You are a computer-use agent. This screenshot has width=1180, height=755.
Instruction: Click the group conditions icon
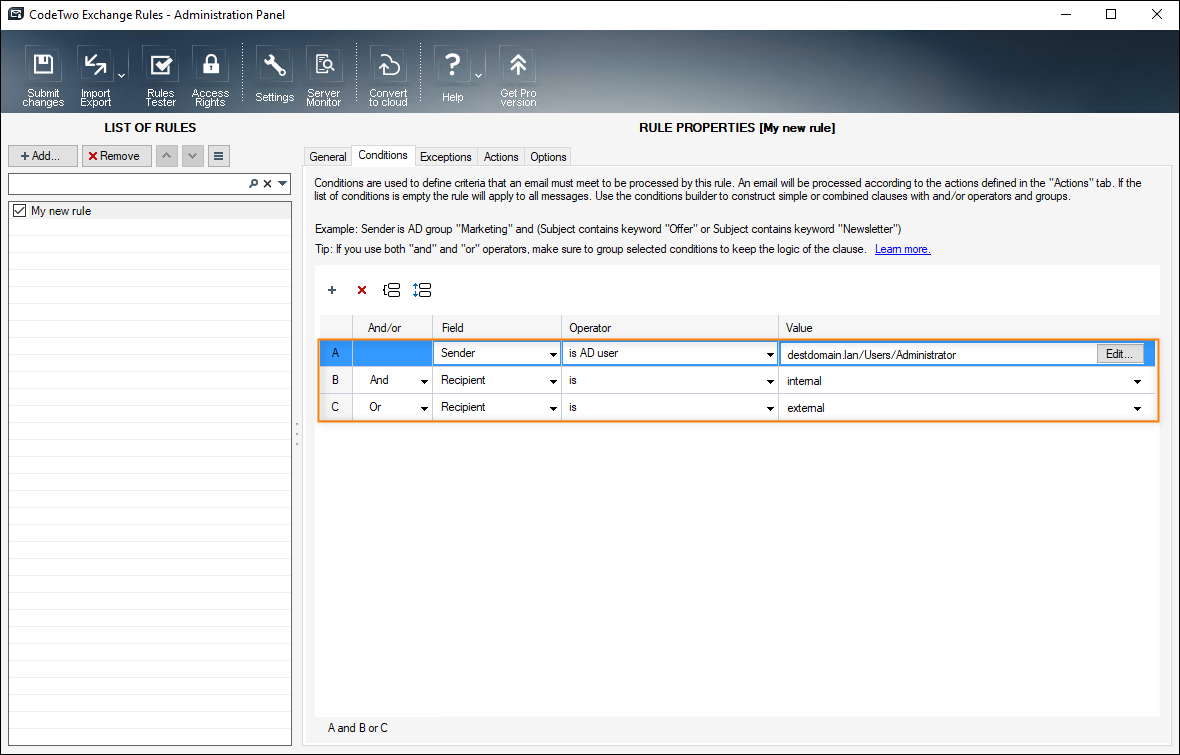(391, 290)
